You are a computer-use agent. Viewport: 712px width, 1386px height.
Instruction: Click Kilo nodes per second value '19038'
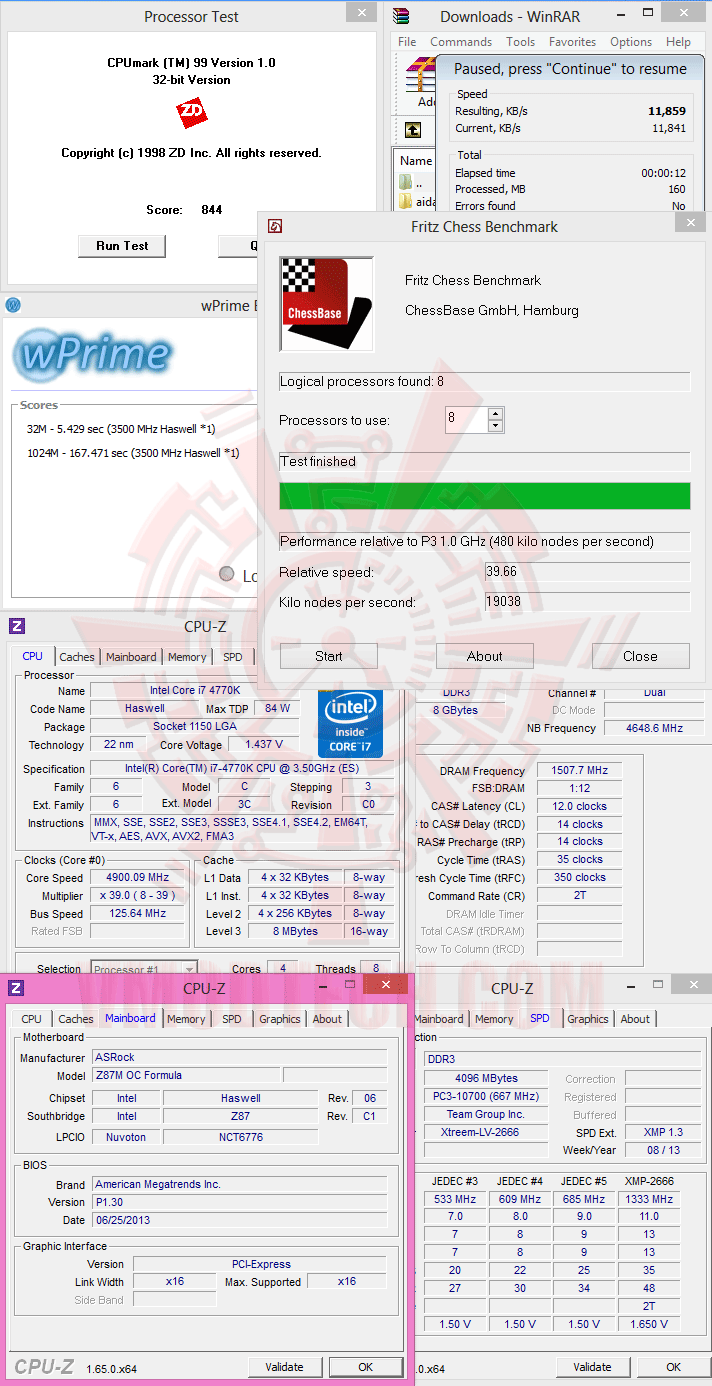tap(587, 602)
